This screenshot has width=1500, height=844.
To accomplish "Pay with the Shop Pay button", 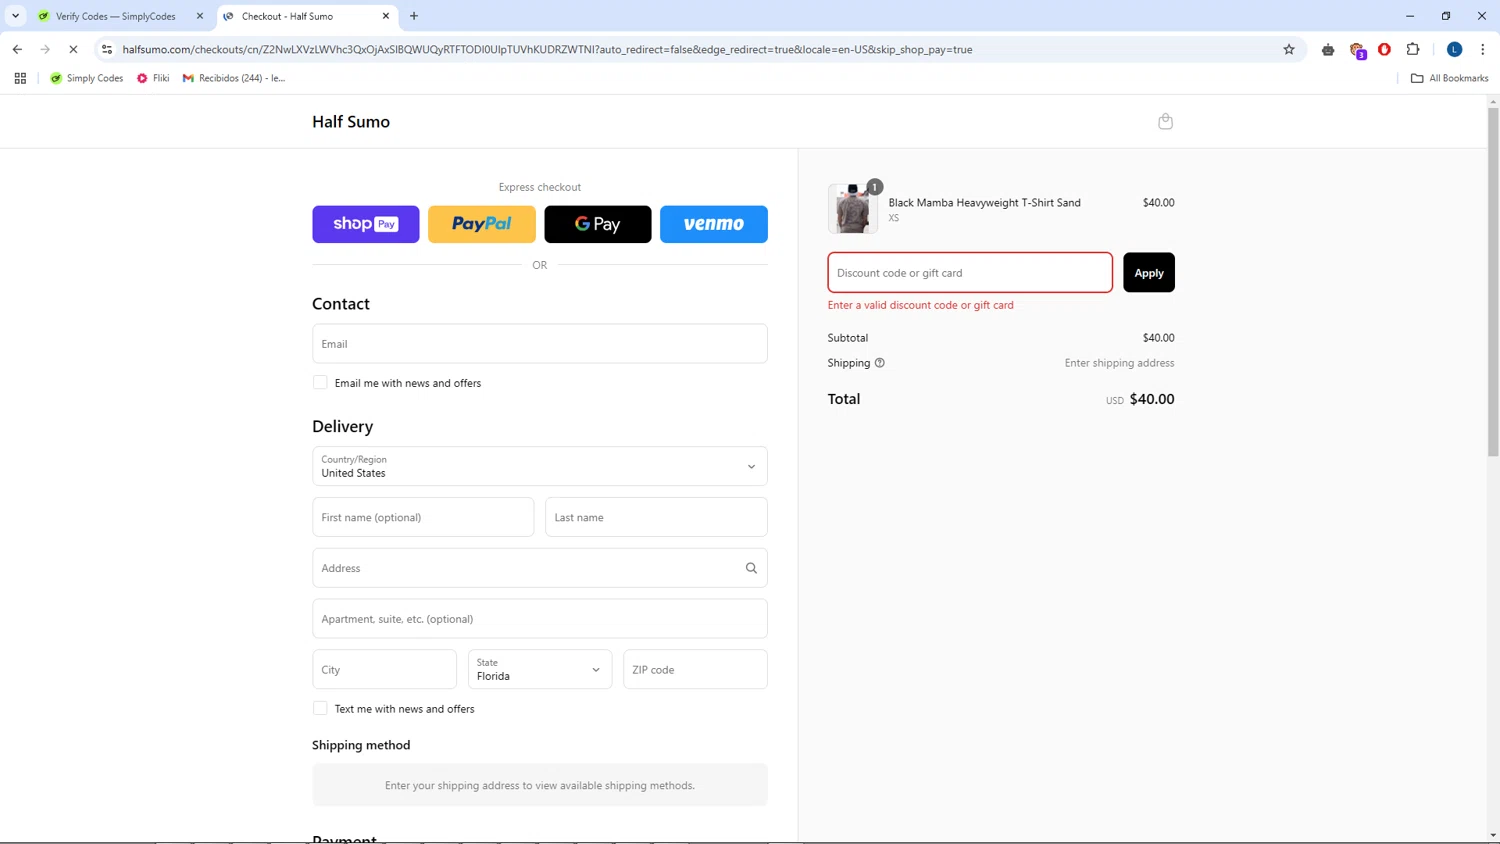I will pyautogui.click(x=366, y=224).
